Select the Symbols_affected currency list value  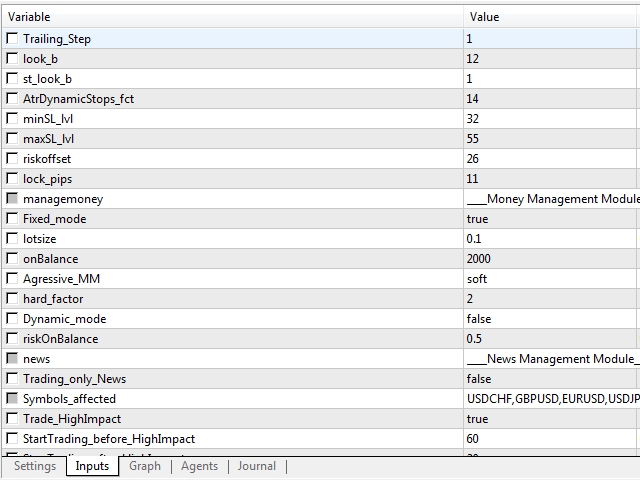(x=552, y=399)
